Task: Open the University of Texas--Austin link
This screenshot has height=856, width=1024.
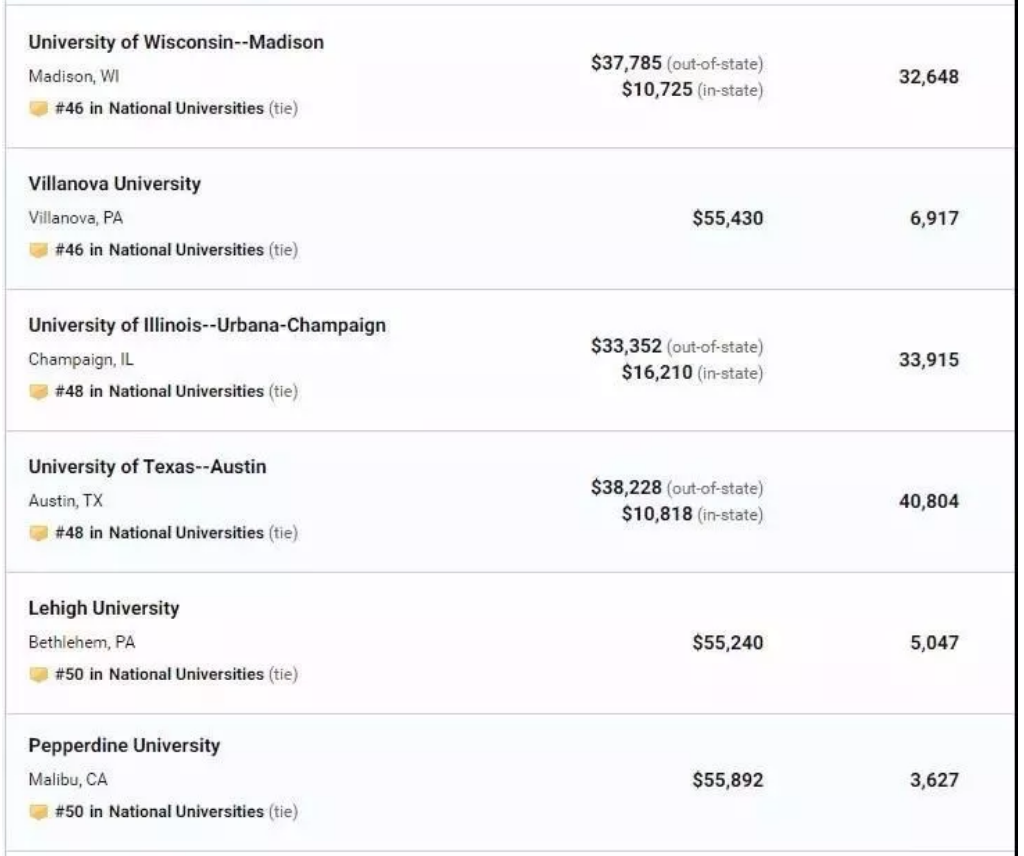Action: (147, 467)
